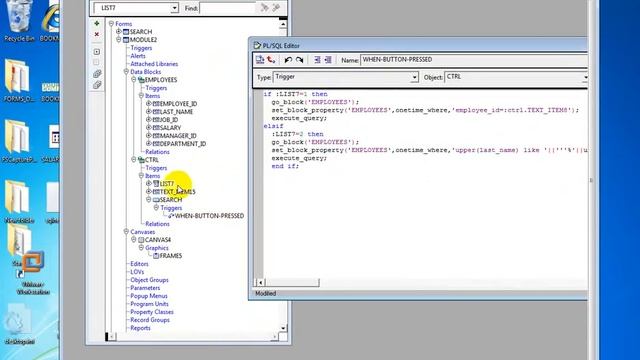Select the WHEN-BUTTON-PRESSED trigger in the tree
This screenshot has height=360, width=640.
(x=209, y=216)
